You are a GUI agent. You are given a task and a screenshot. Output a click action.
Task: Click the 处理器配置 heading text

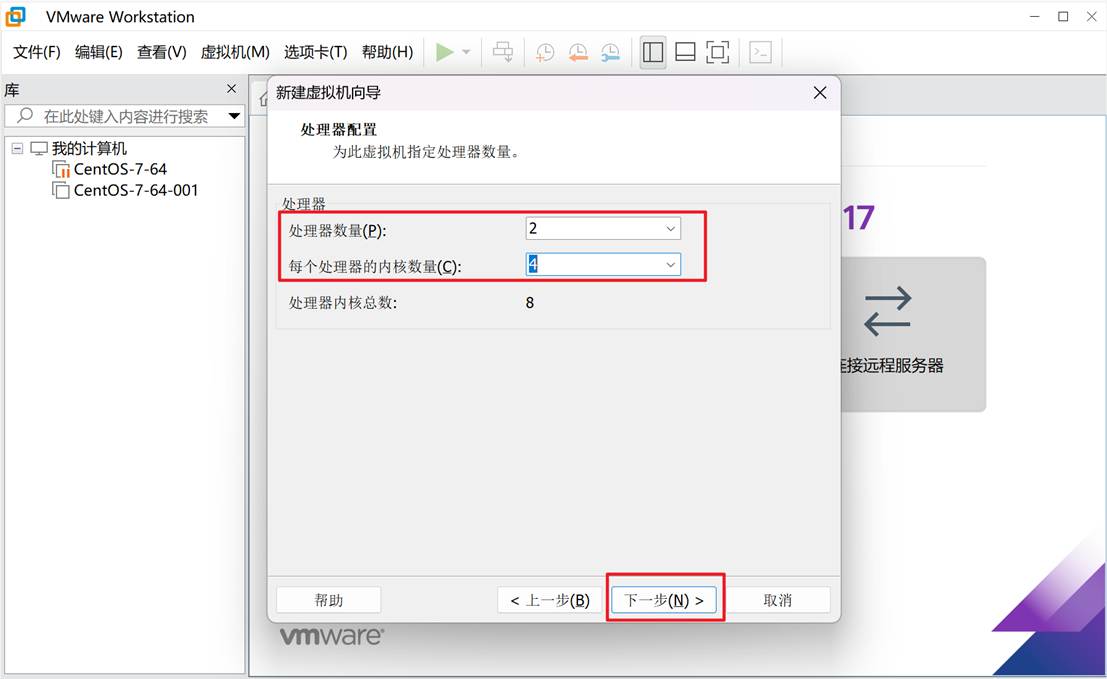click(339, 130)
